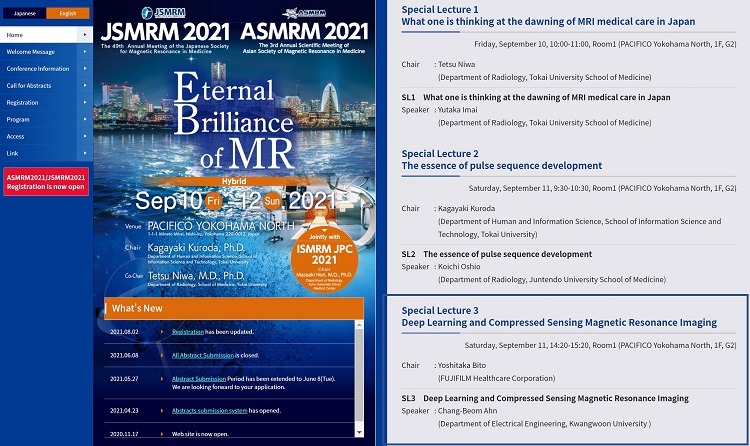
Task: Click the arrow beside Call for Abstracts
Action: [85, 86]
